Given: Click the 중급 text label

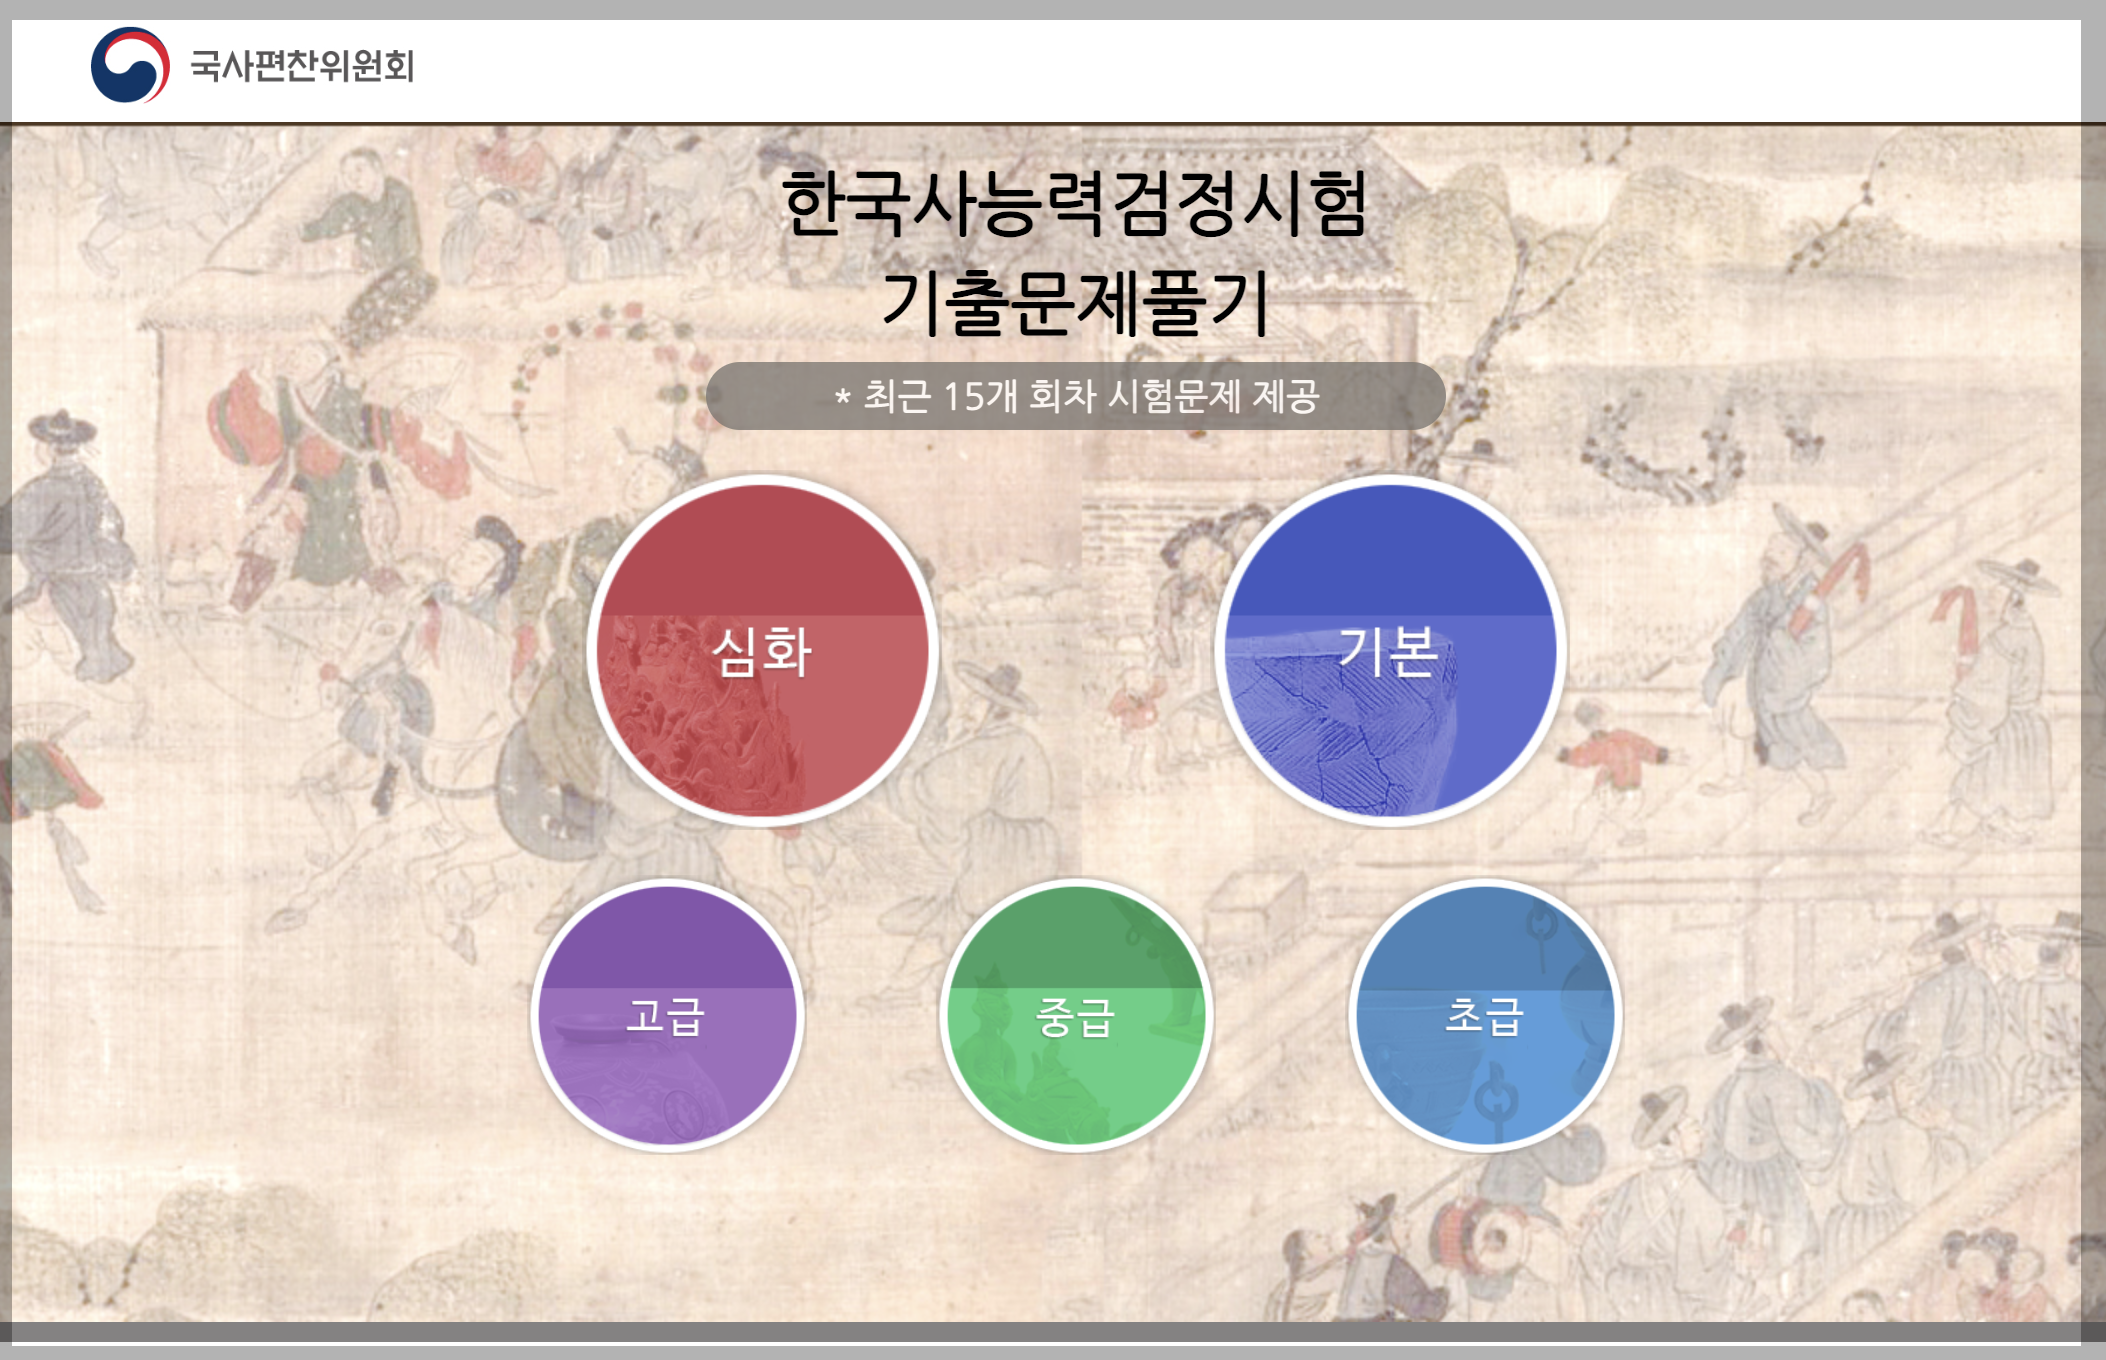Looking at the screenshot, I should point(1076,1018).
